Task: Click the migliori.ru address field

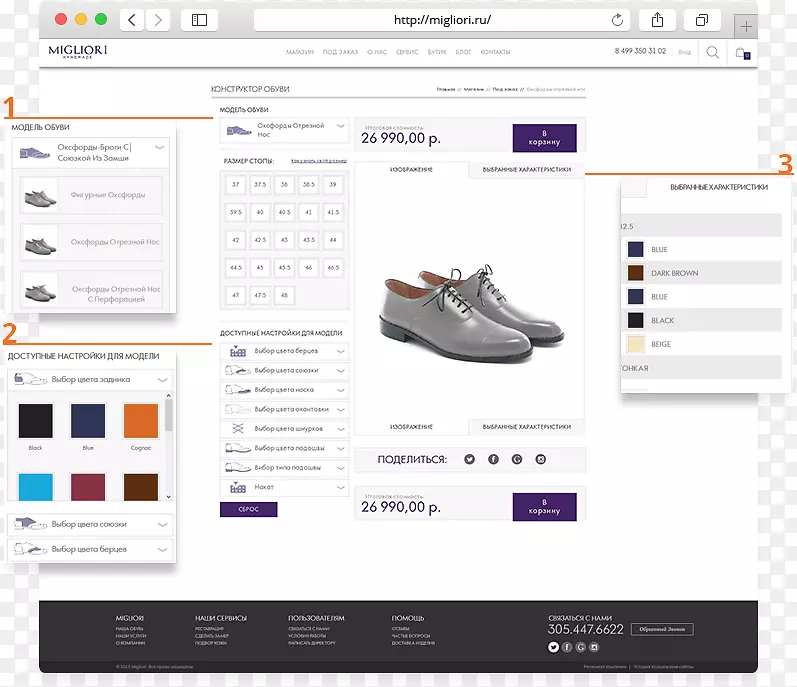Action: point(442,20)
